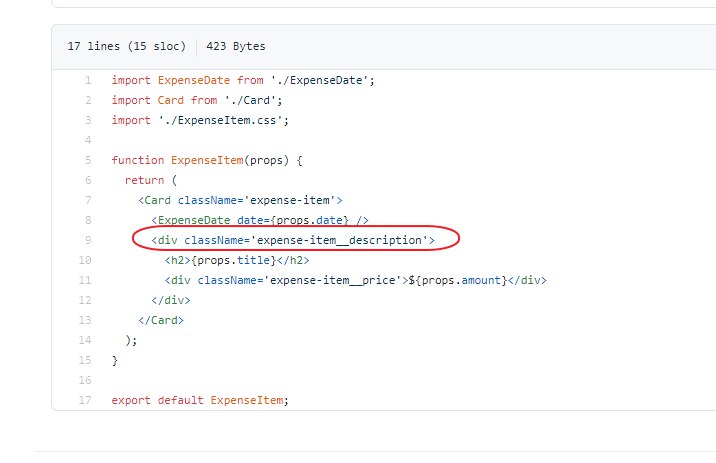Click line number 11 in the gutter
716x463 pixels.
(86, 280)
